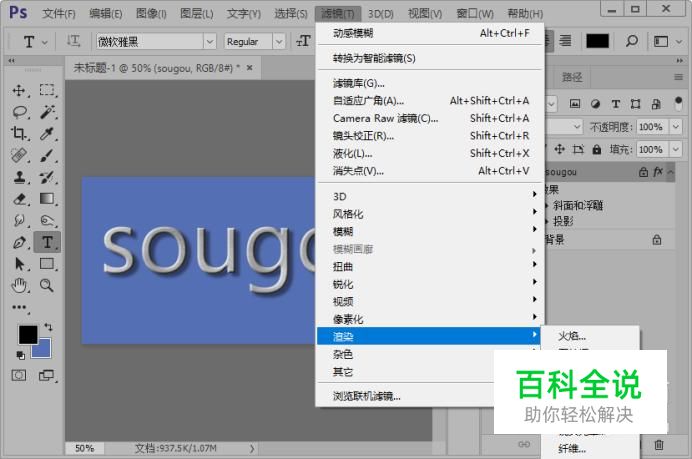Expand the status bar info arrow
This screenshot has width=692, height=459.
pyautogui.click(x=252, y=448)
